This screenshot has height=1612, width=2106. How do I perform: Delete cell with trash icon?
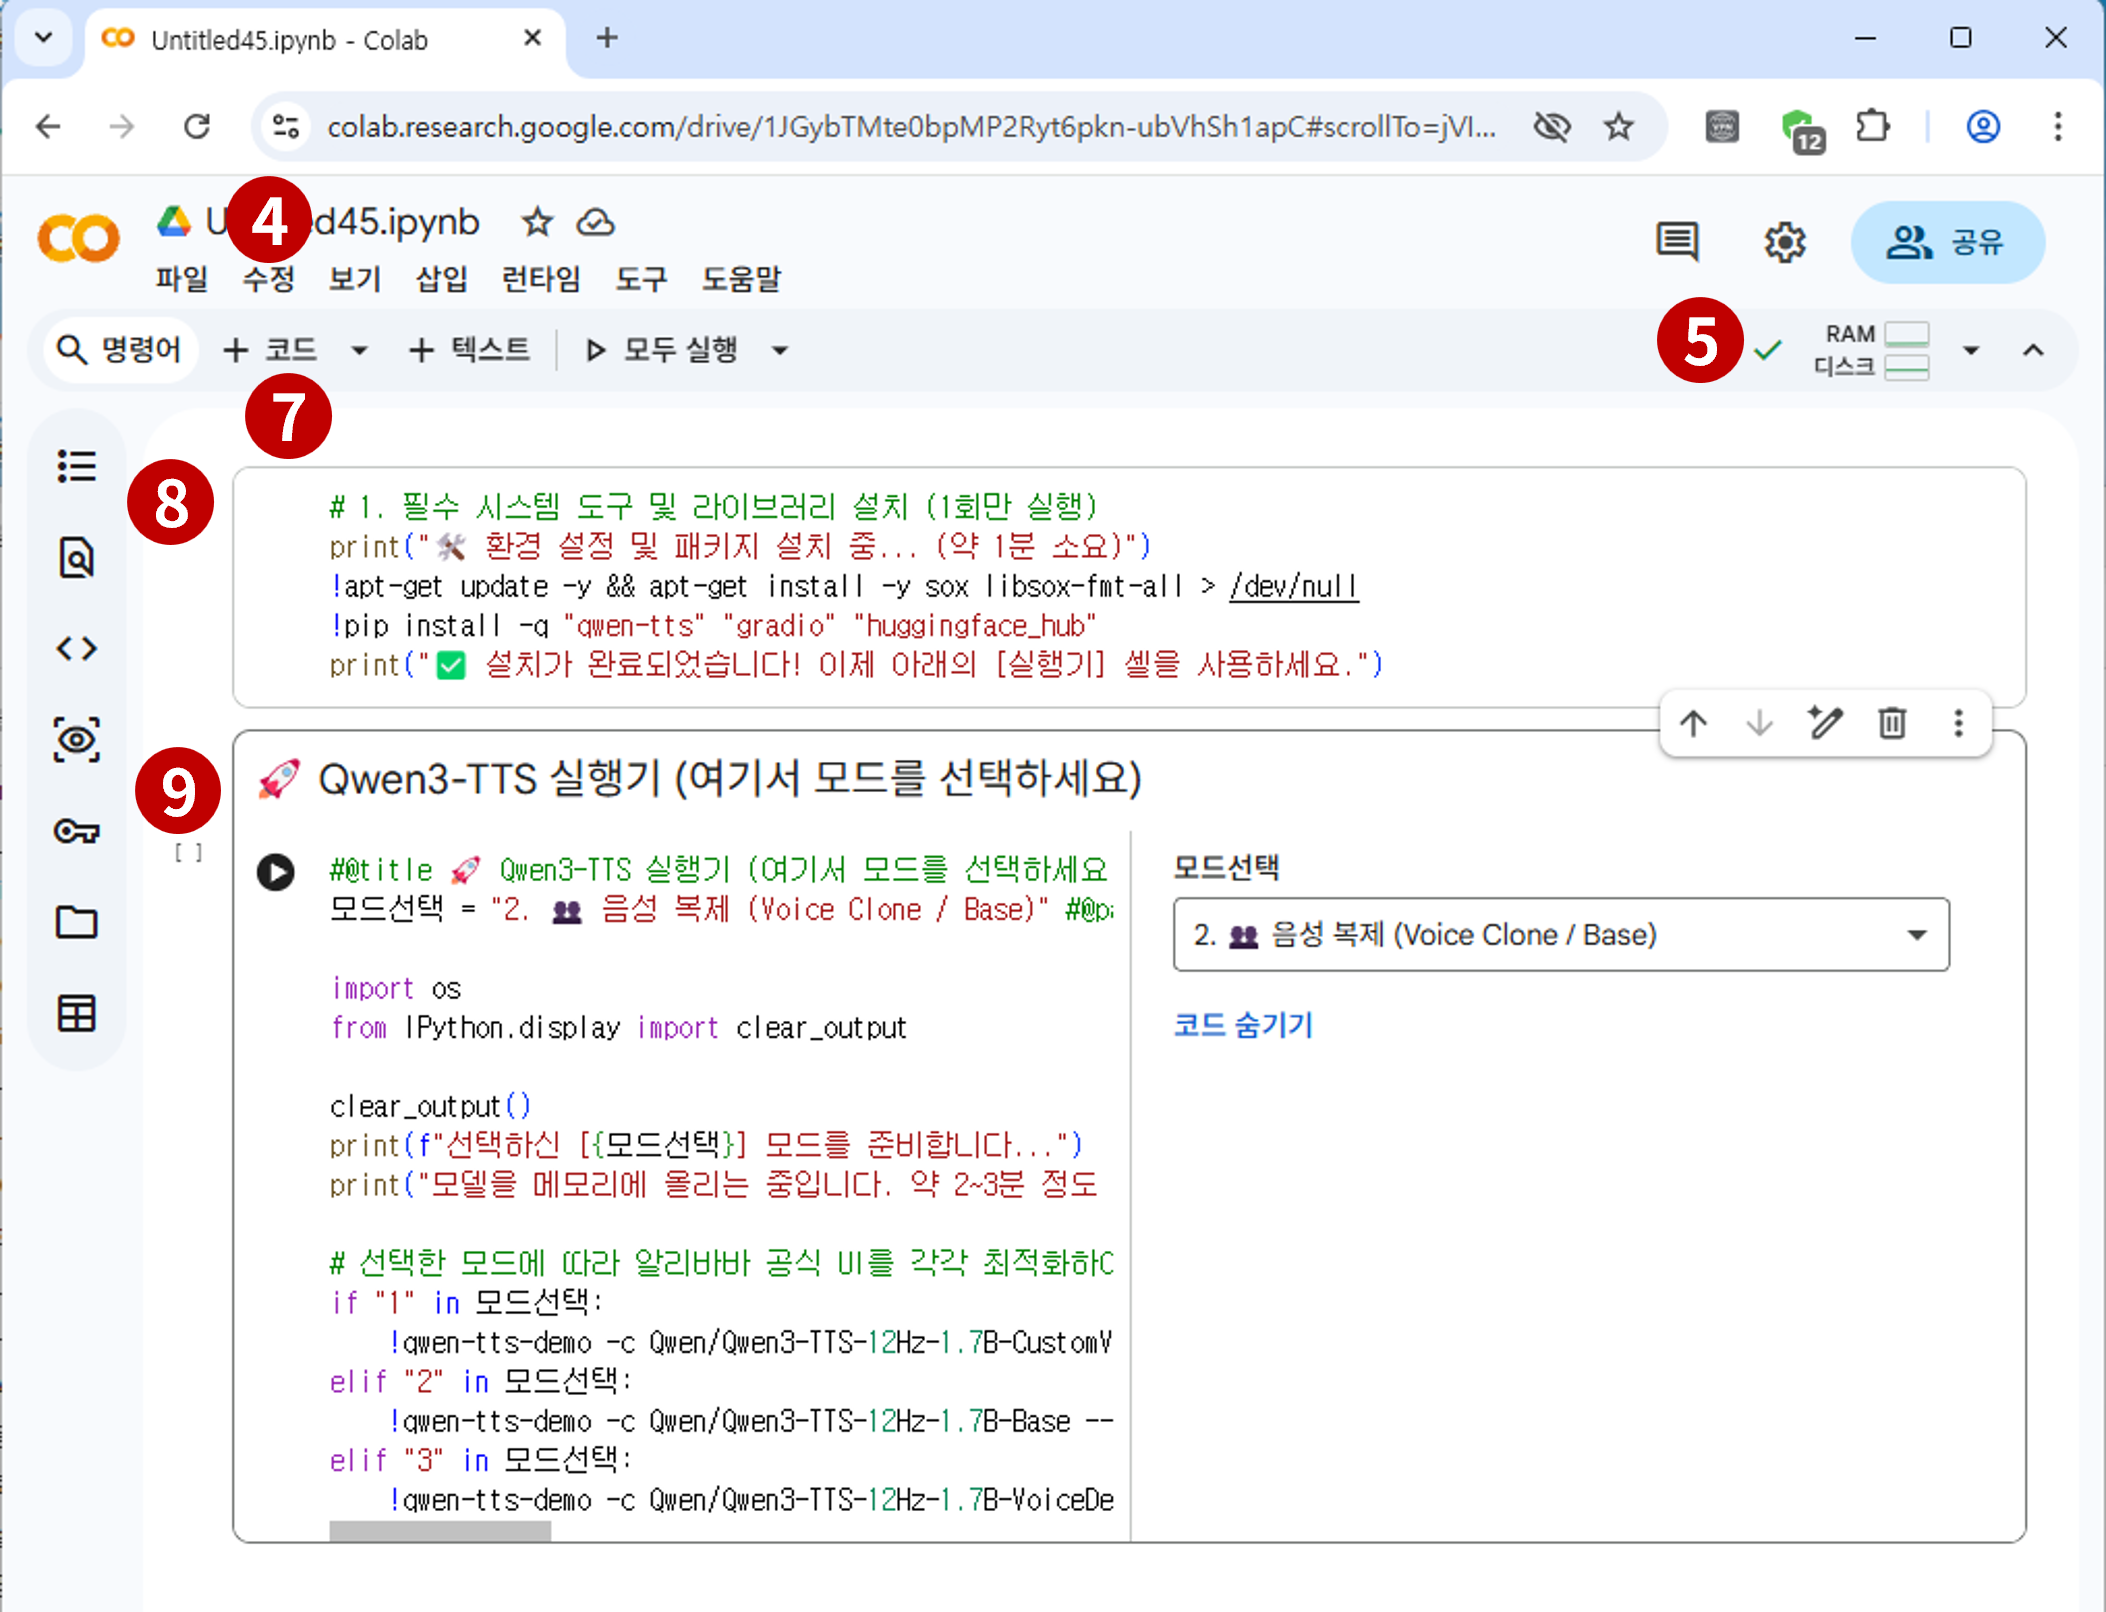click(1892, 722)
